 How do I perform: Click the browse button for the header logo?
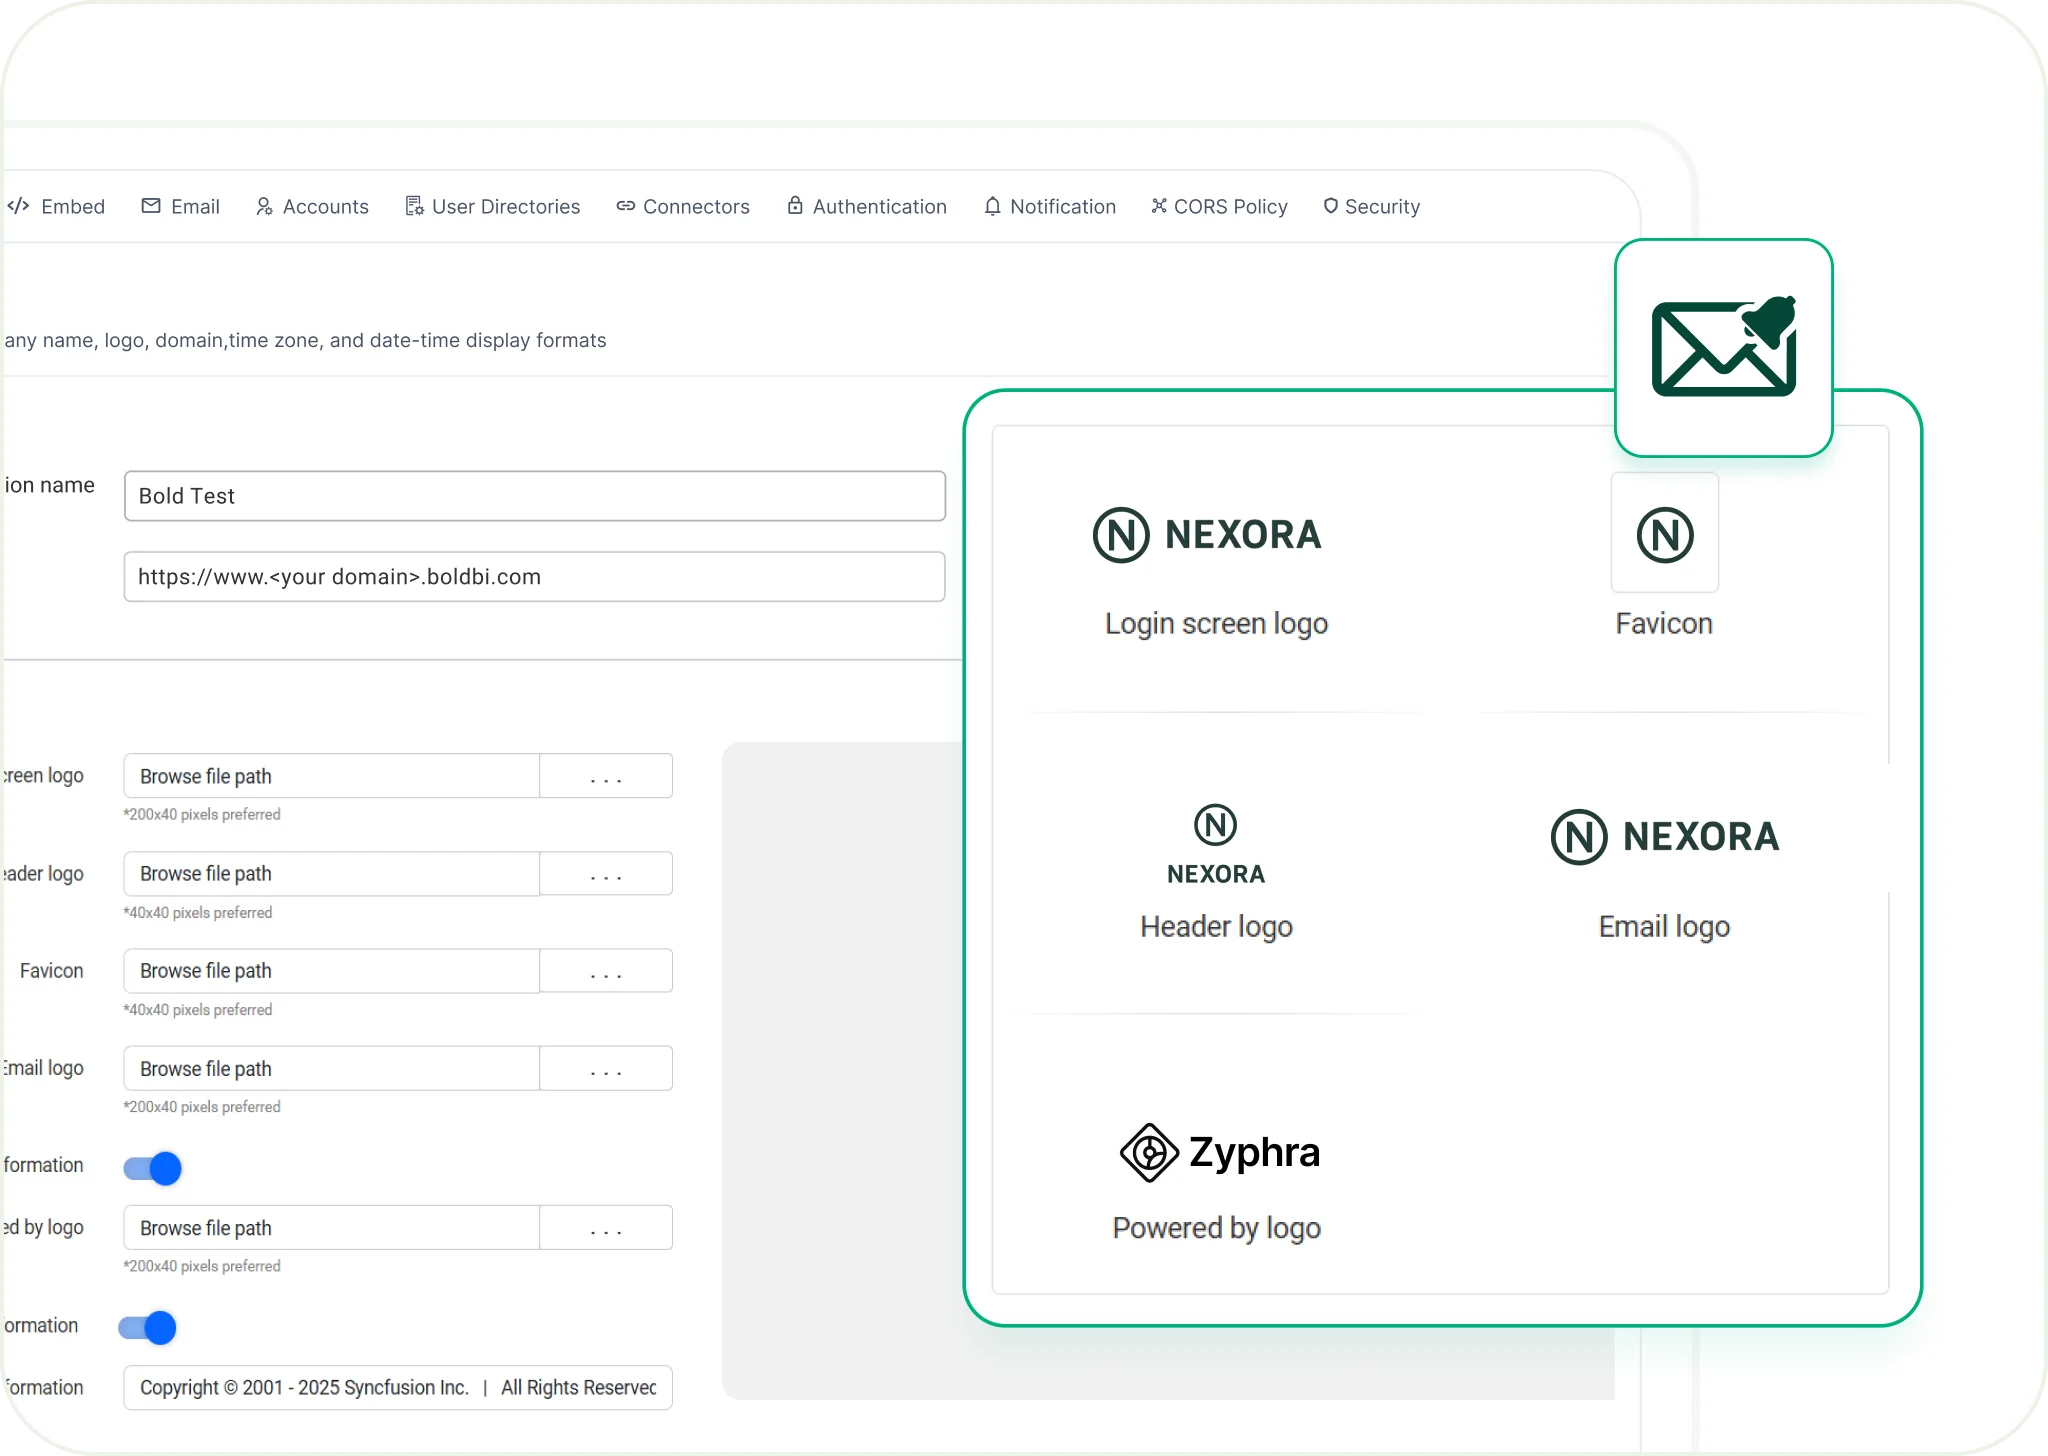606,873
